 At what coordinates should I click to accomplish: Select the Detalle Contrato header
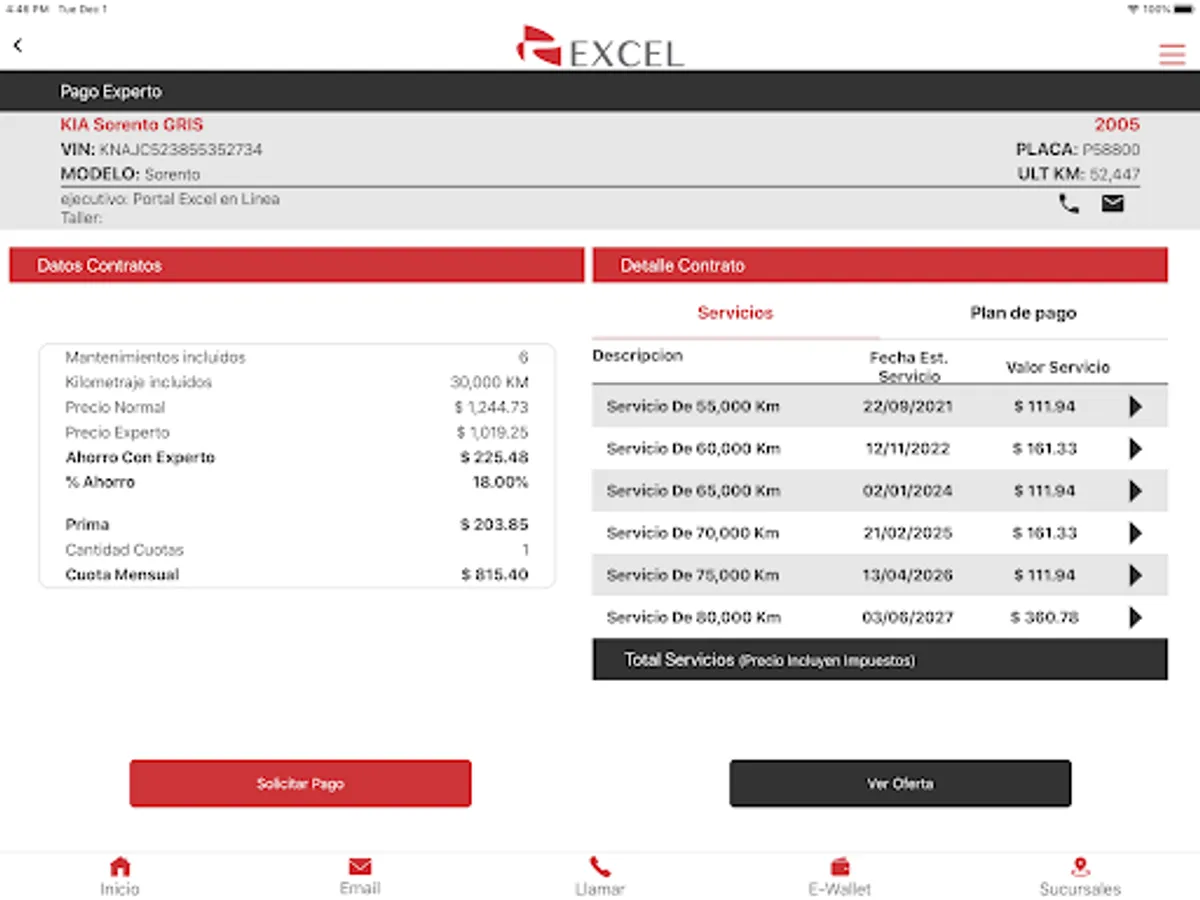click(880, 266)
